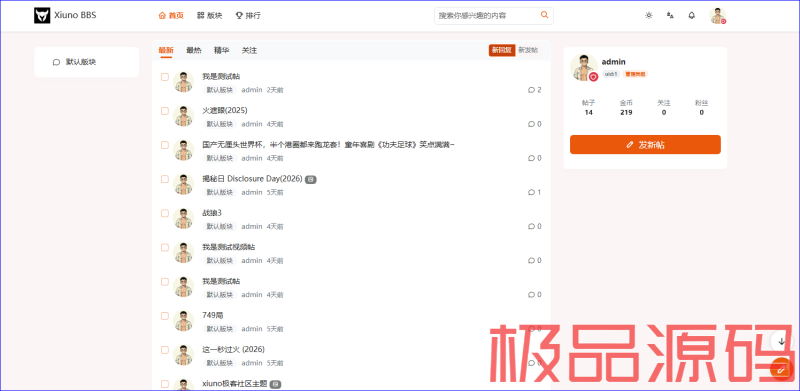Focus the 搜索你感兴趣的内容 search field

coord(487,15)
